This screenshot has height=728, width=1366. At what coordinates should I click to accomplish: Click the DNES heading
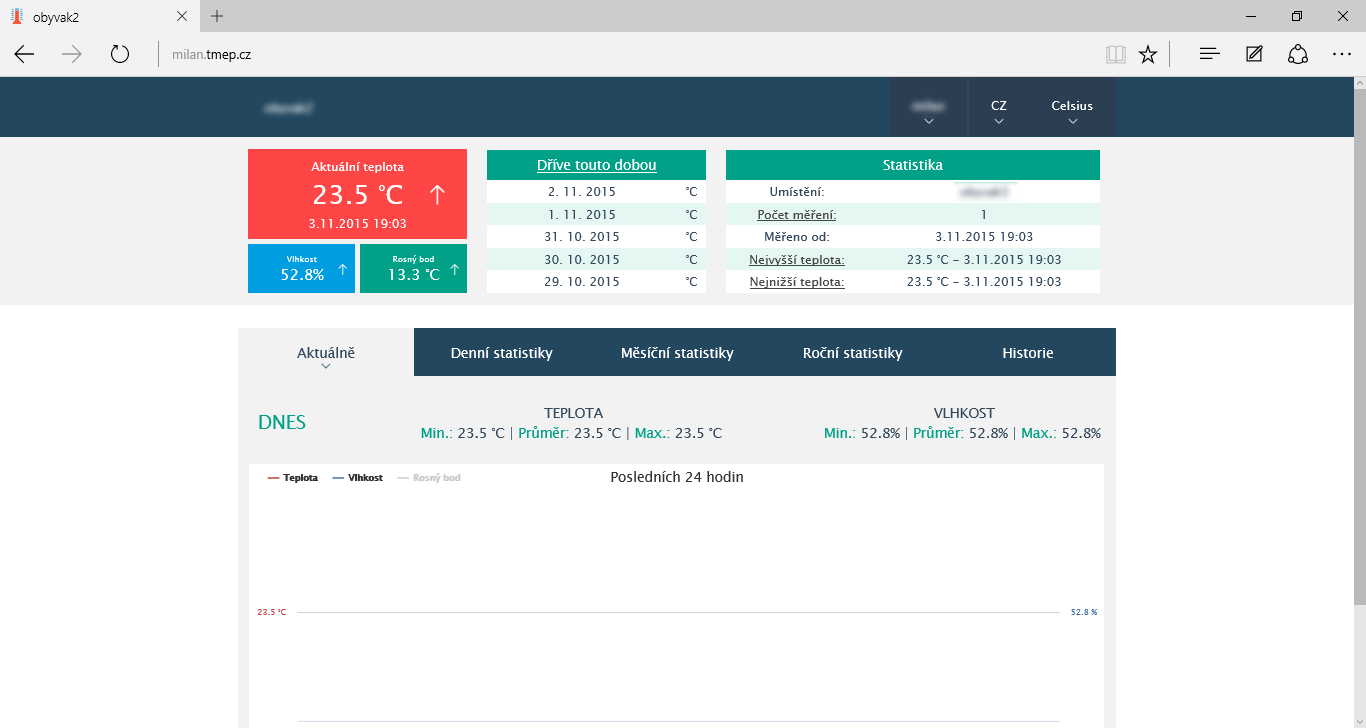pyautogui.click(x=282, y=422)
